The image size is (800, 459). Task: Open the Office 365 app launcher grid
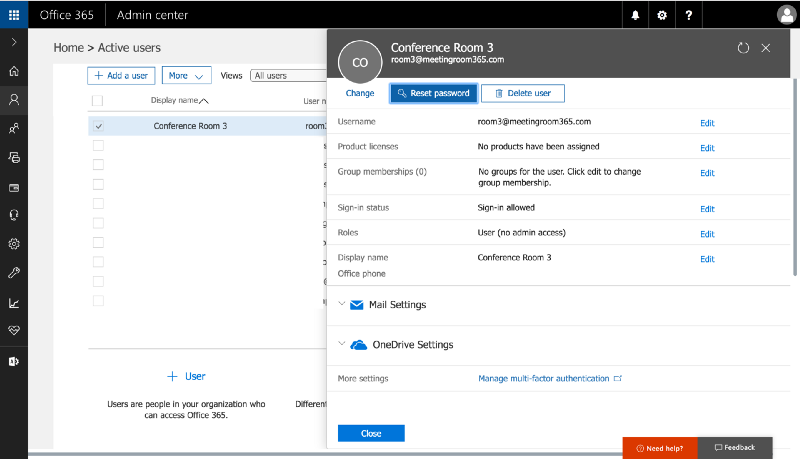coord(14,15)
